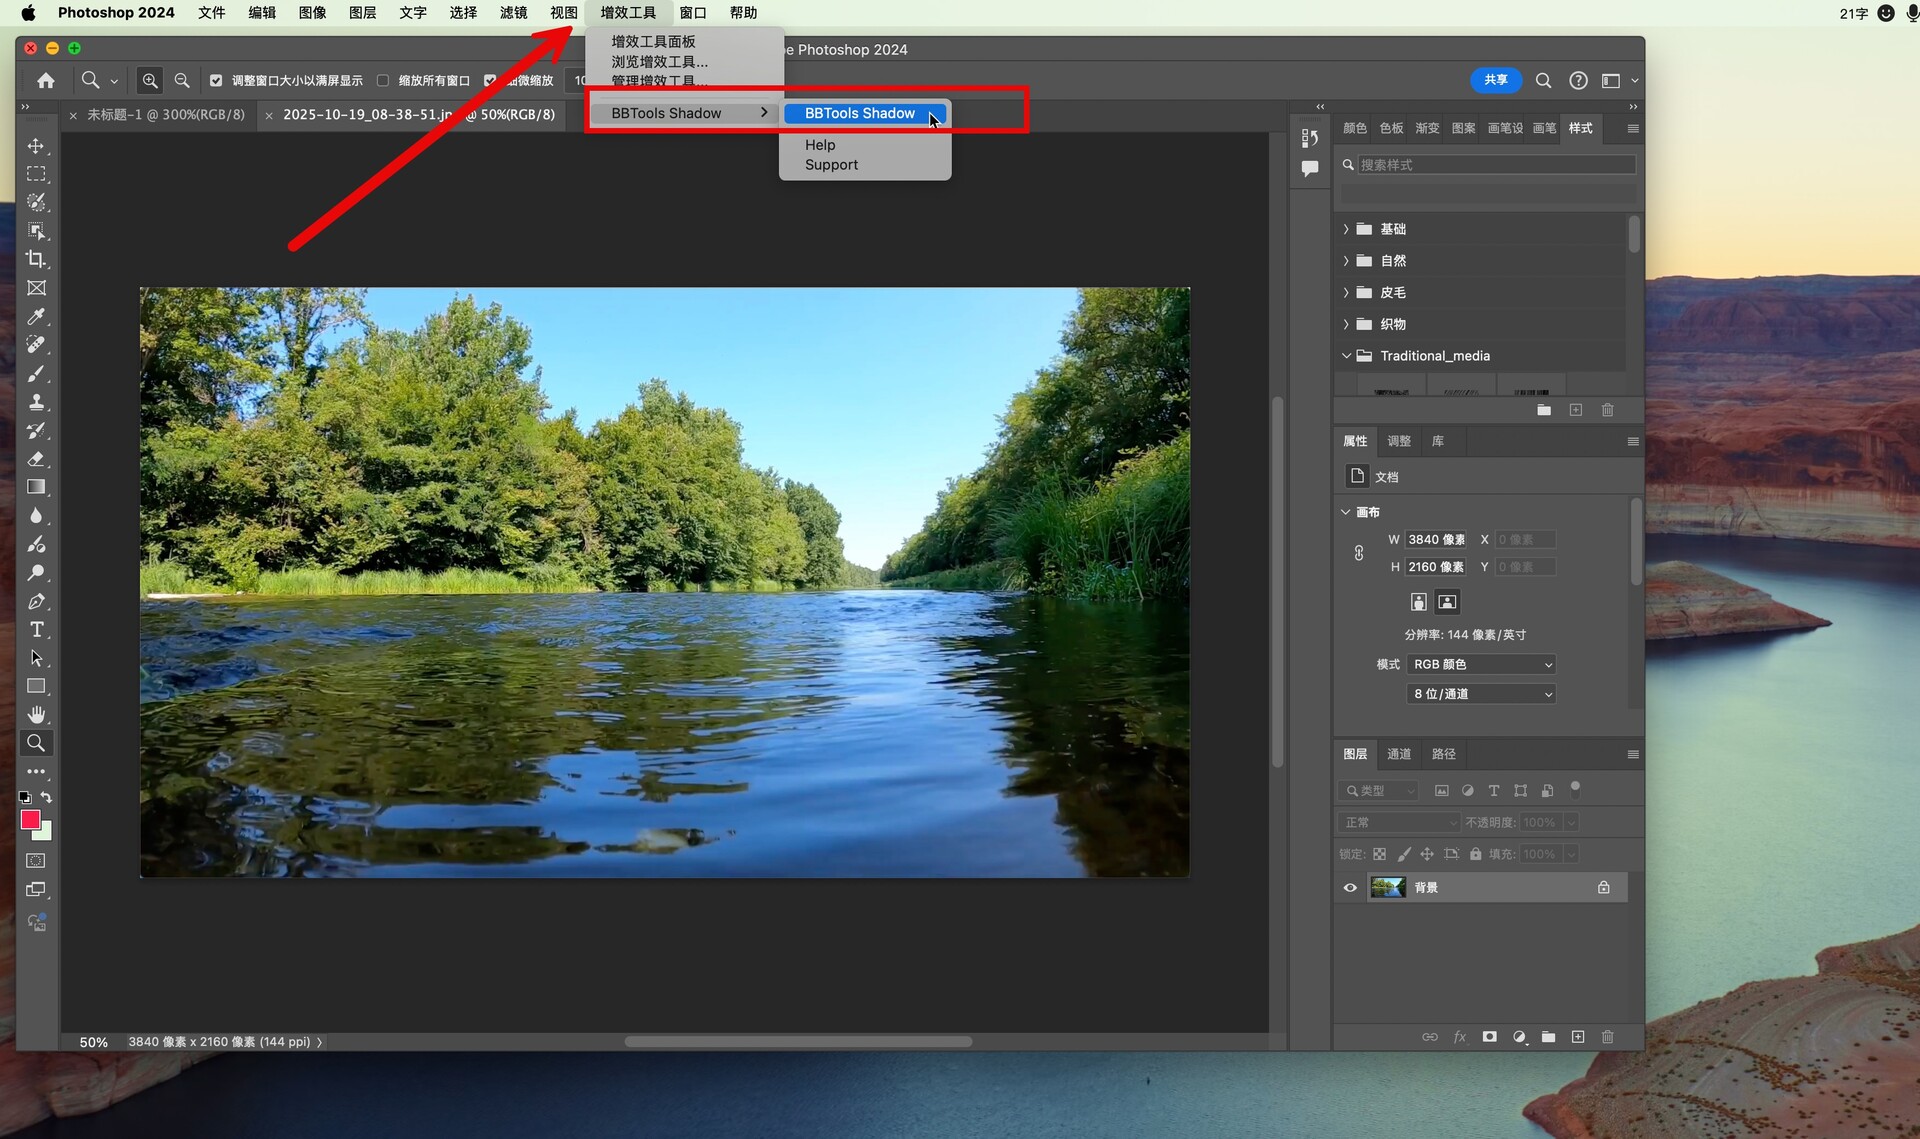The width and height of the screenshot is (1920, 1139).
Task: Select the Brush tool
Action: [36, 373]
